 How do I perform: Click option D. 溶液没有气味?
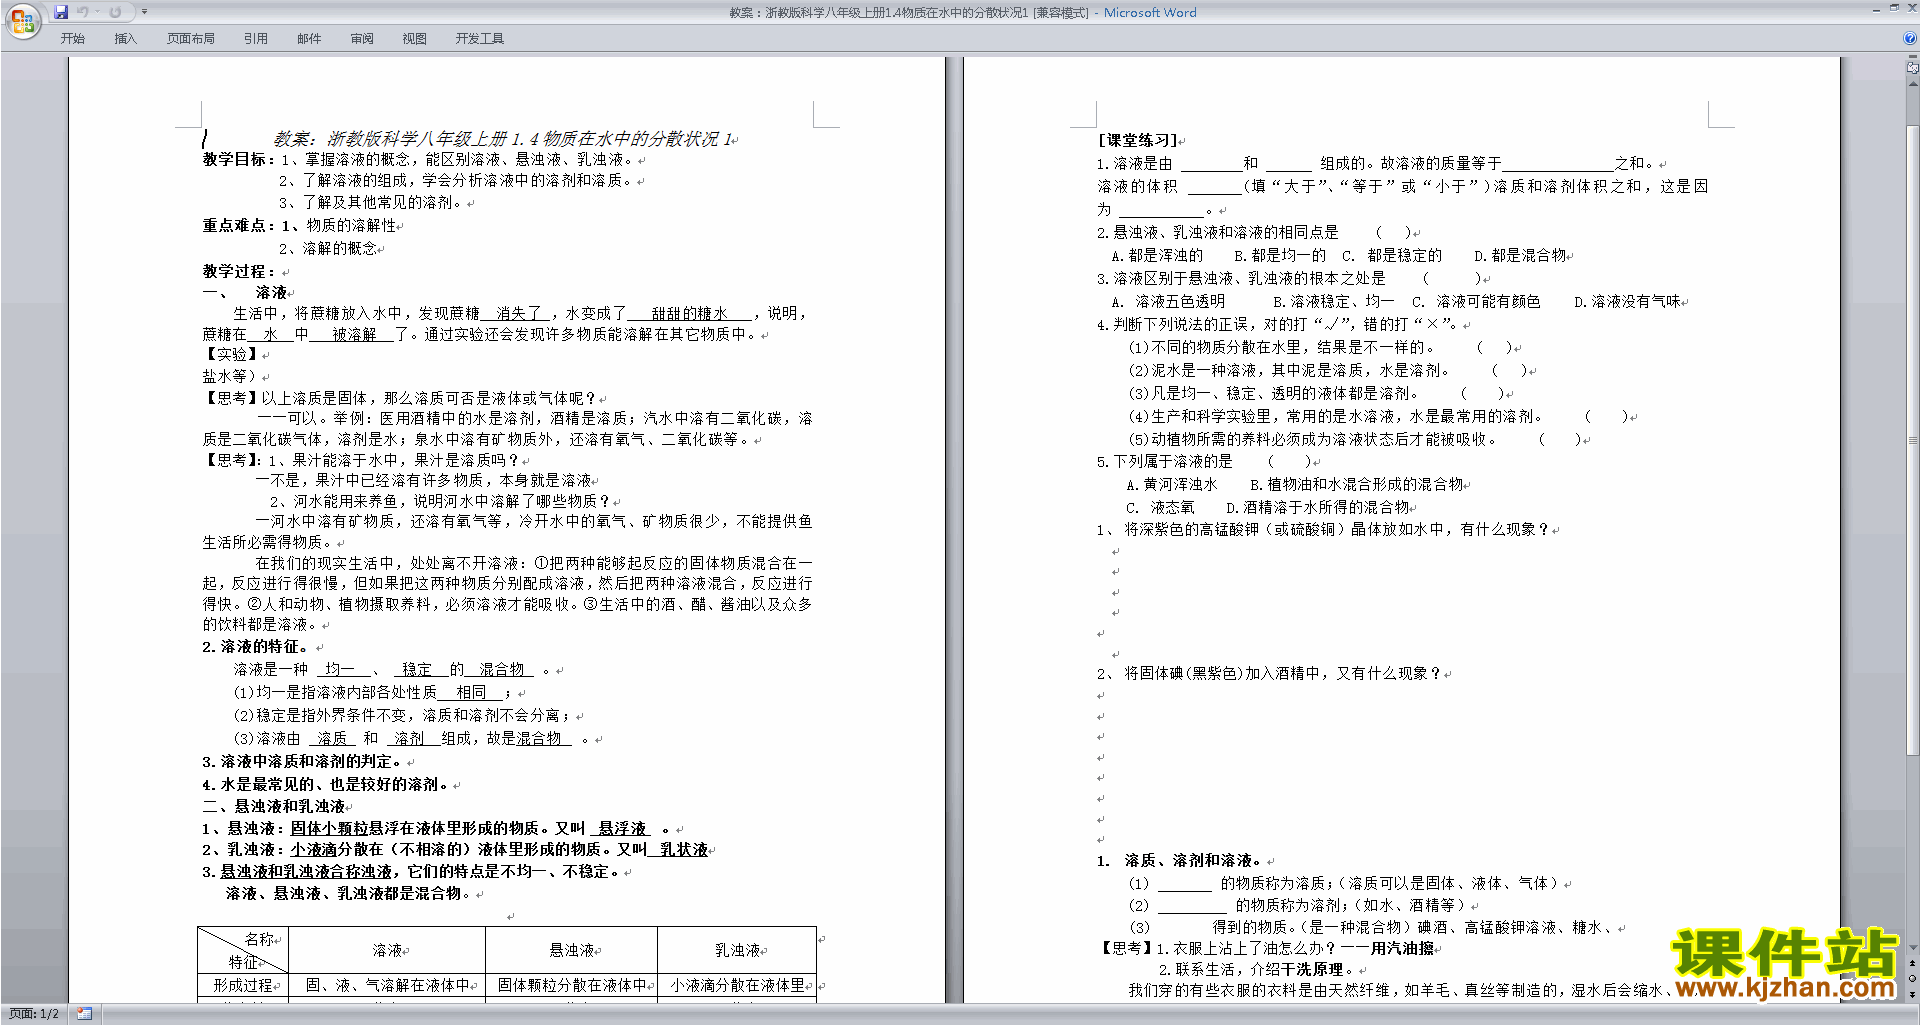click(x=1627, y=302)
